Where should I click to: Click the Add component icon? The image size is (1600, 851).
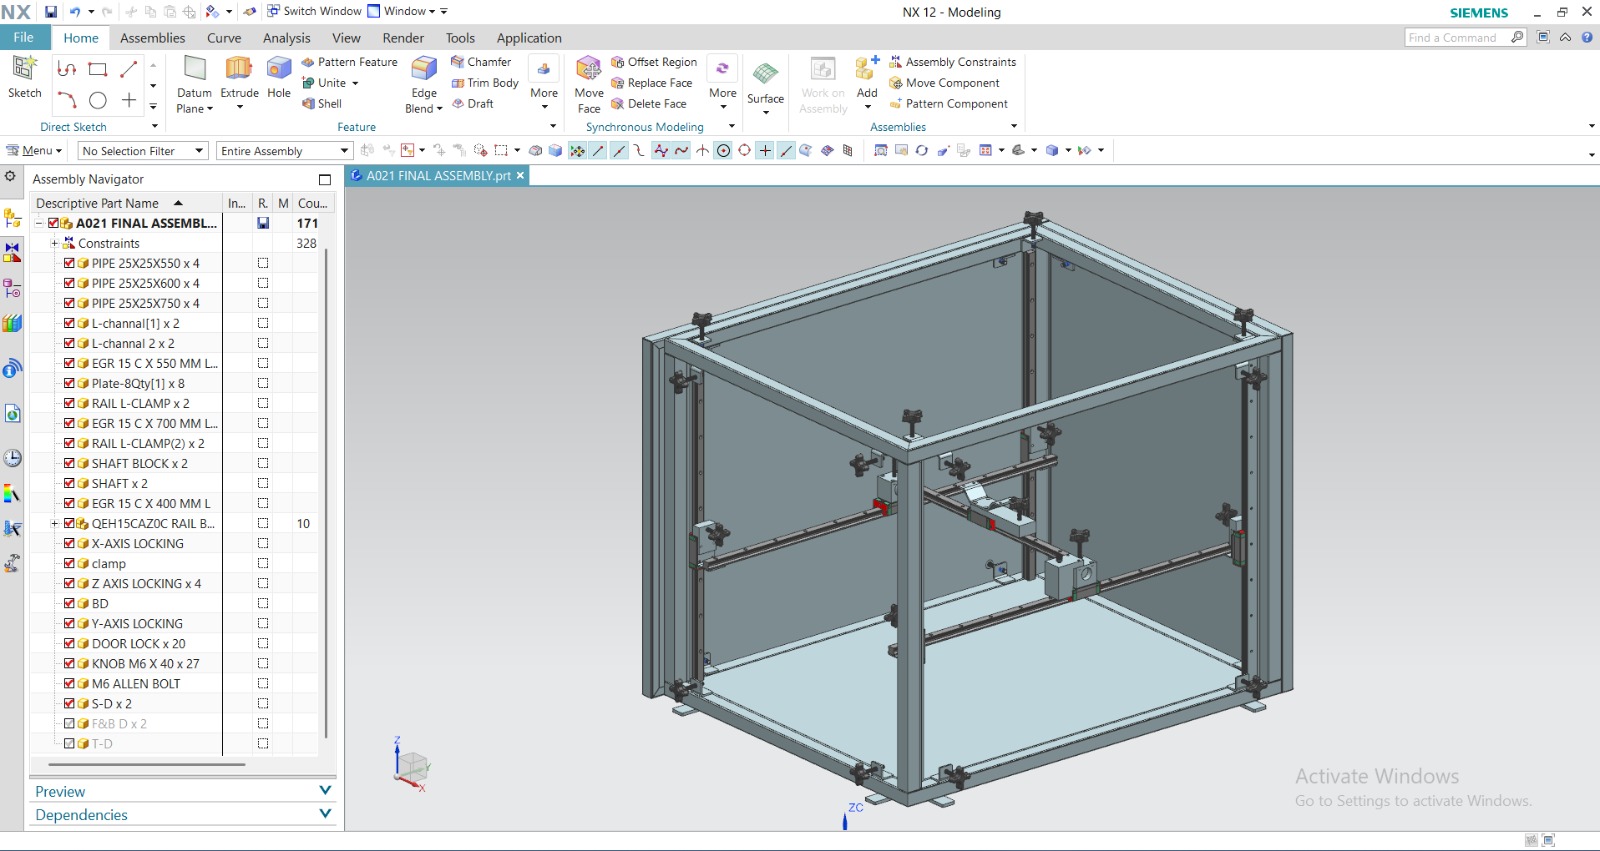(x=866, y=69)
